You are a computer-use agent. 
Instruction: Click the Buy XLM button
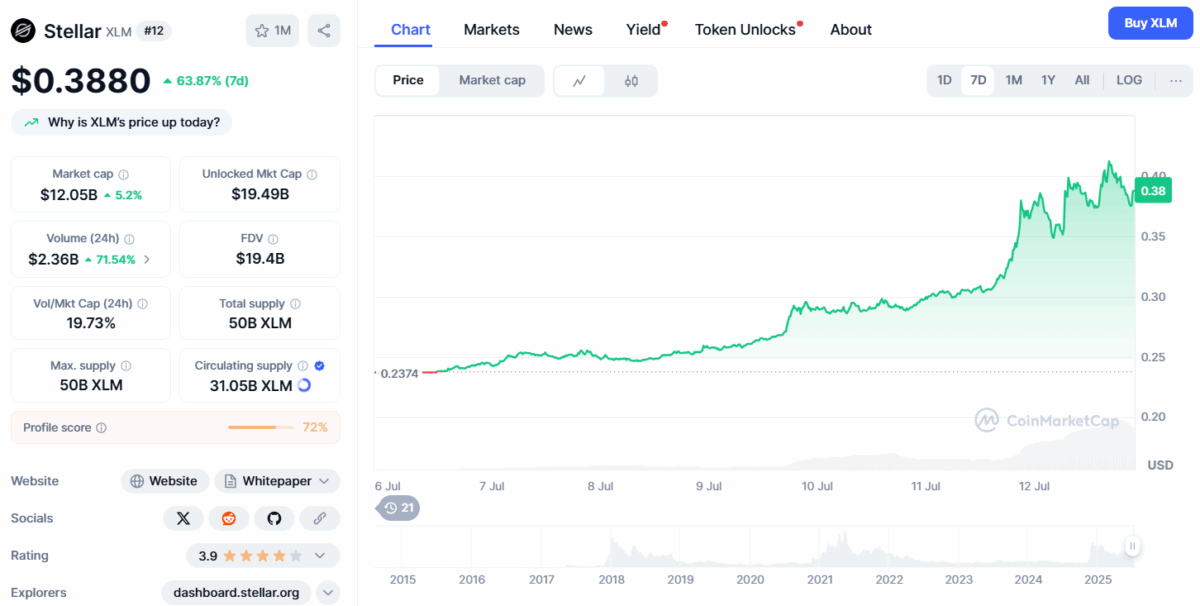(1150, 23)
